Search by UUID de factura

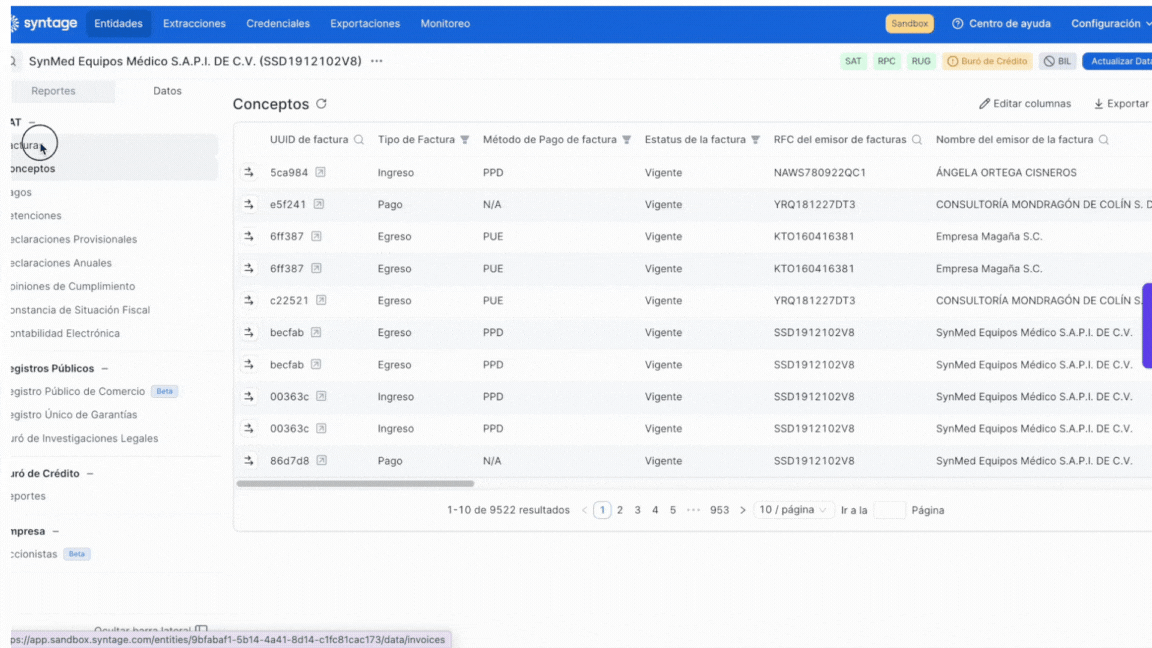click(x=359, y=140)
